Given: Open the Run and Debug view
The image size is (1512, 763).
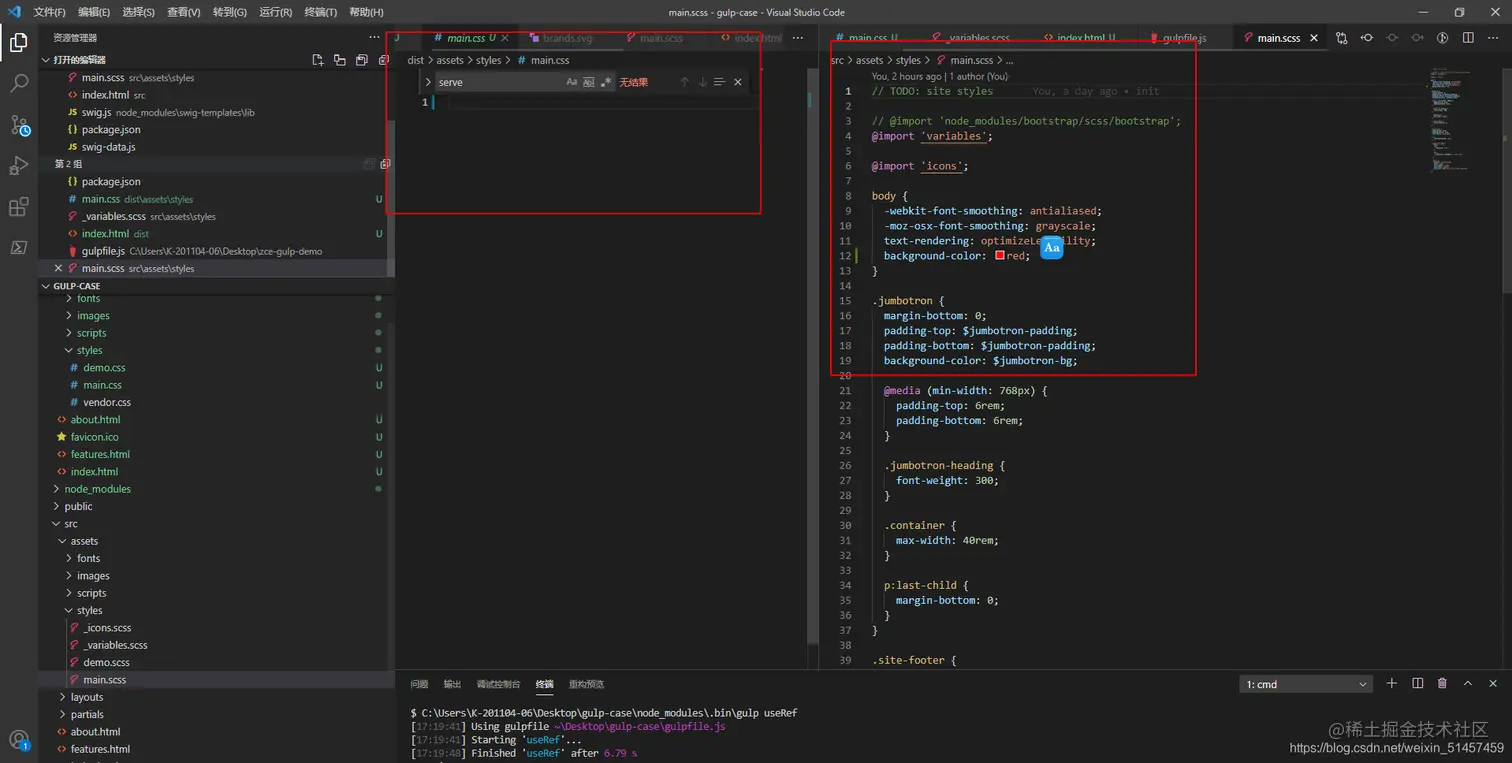Looking at the screenshot, I should 19,166.
